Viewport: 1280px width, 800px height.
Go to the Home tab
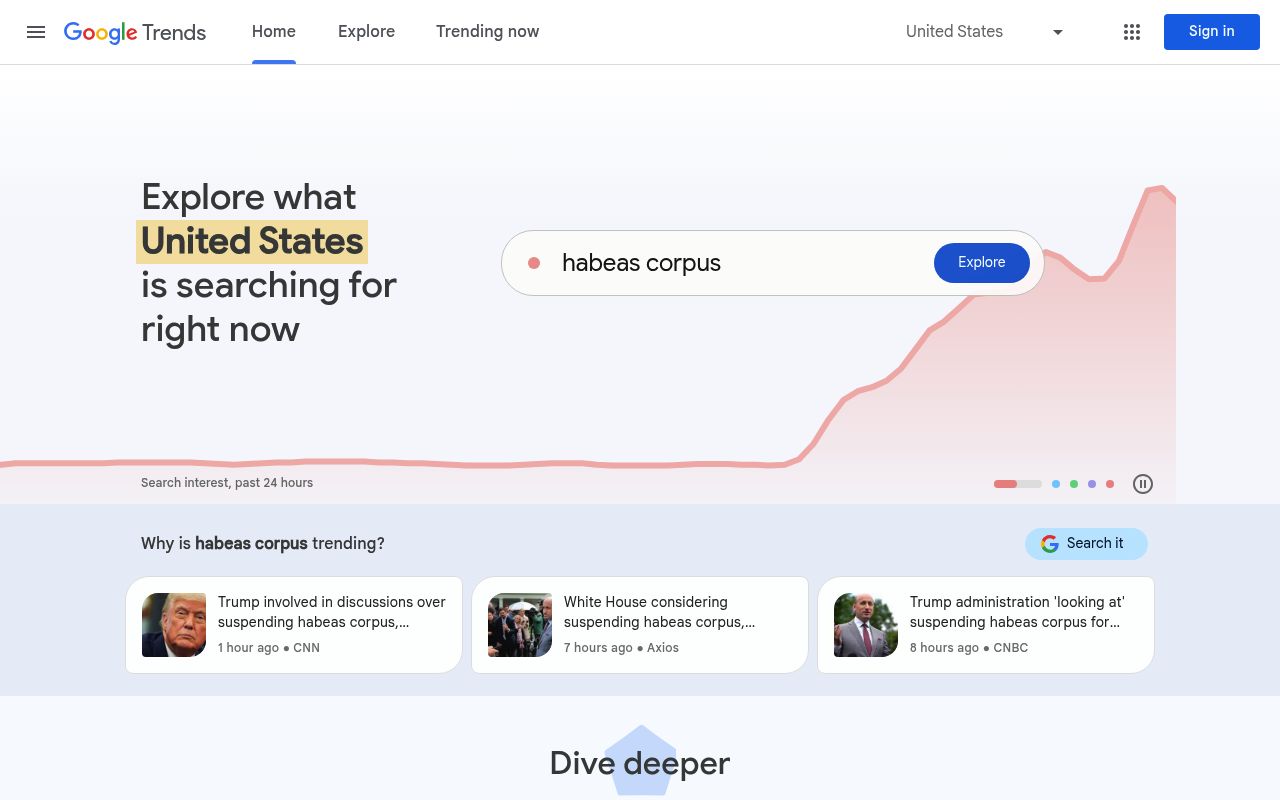[274, 32]
